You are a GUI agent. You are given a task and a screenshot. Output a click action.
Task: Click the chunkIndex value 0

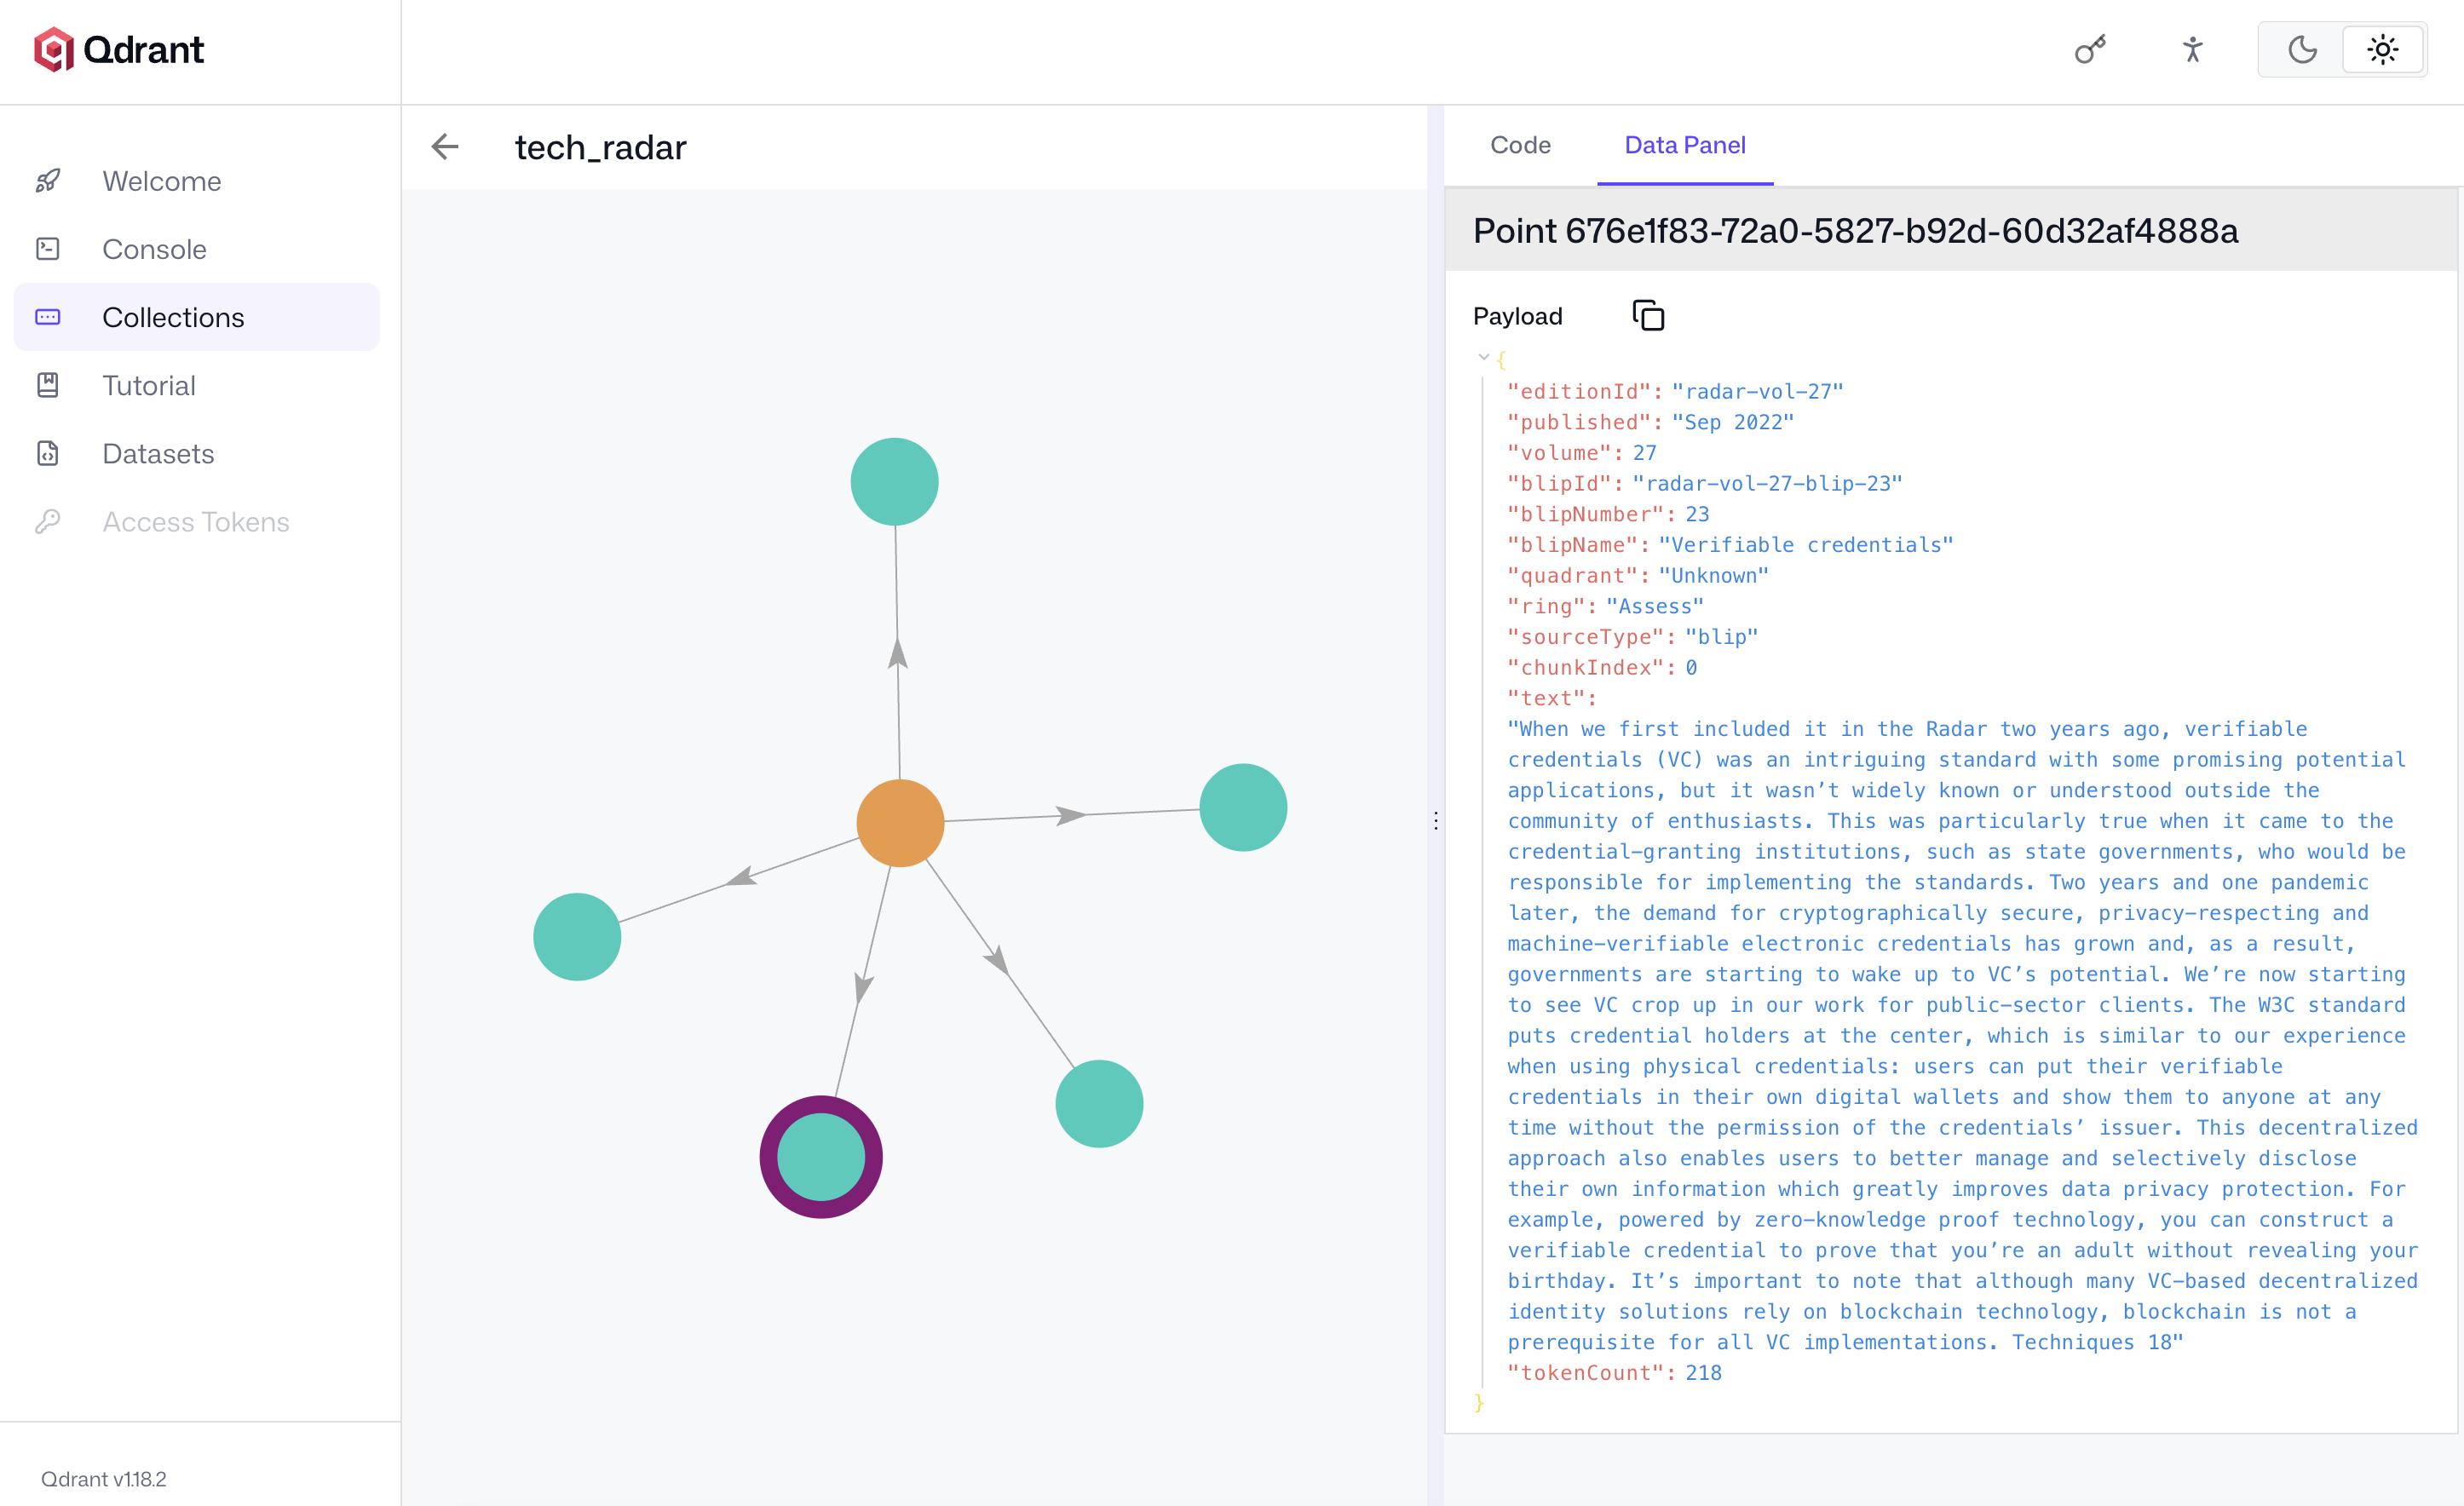click(x=1691, y=667)
